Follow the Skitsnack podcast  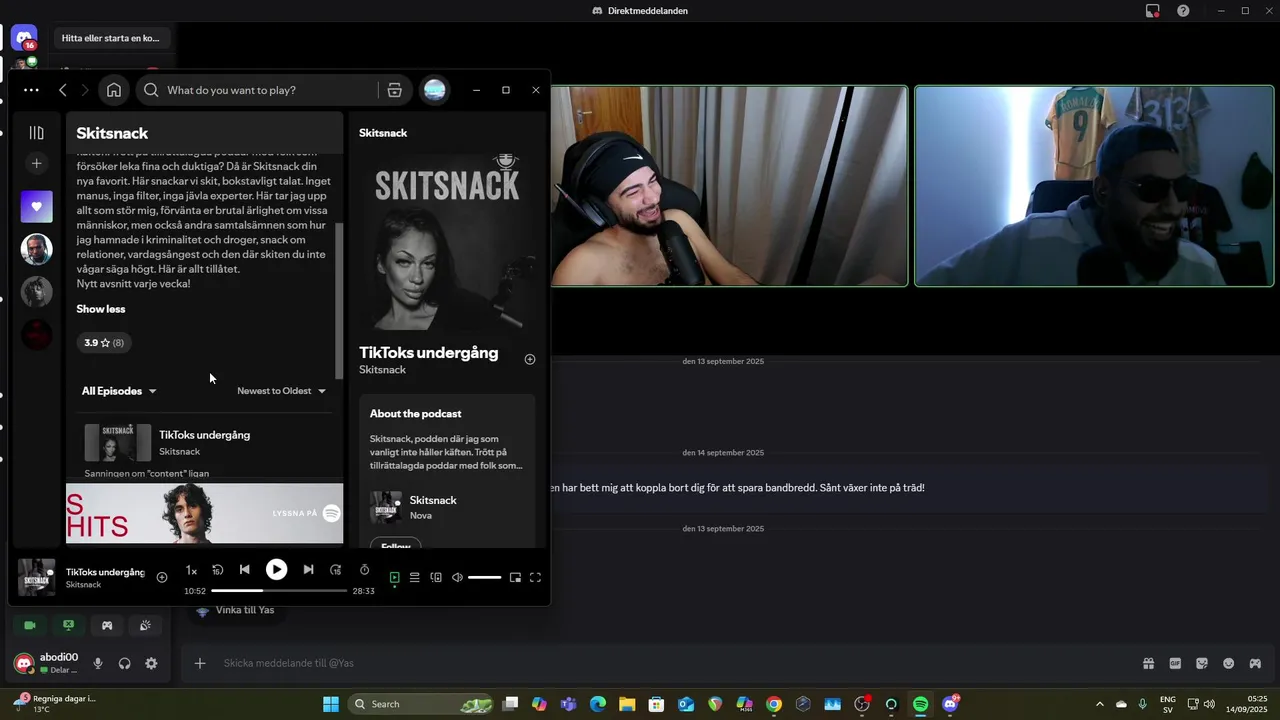396,544
